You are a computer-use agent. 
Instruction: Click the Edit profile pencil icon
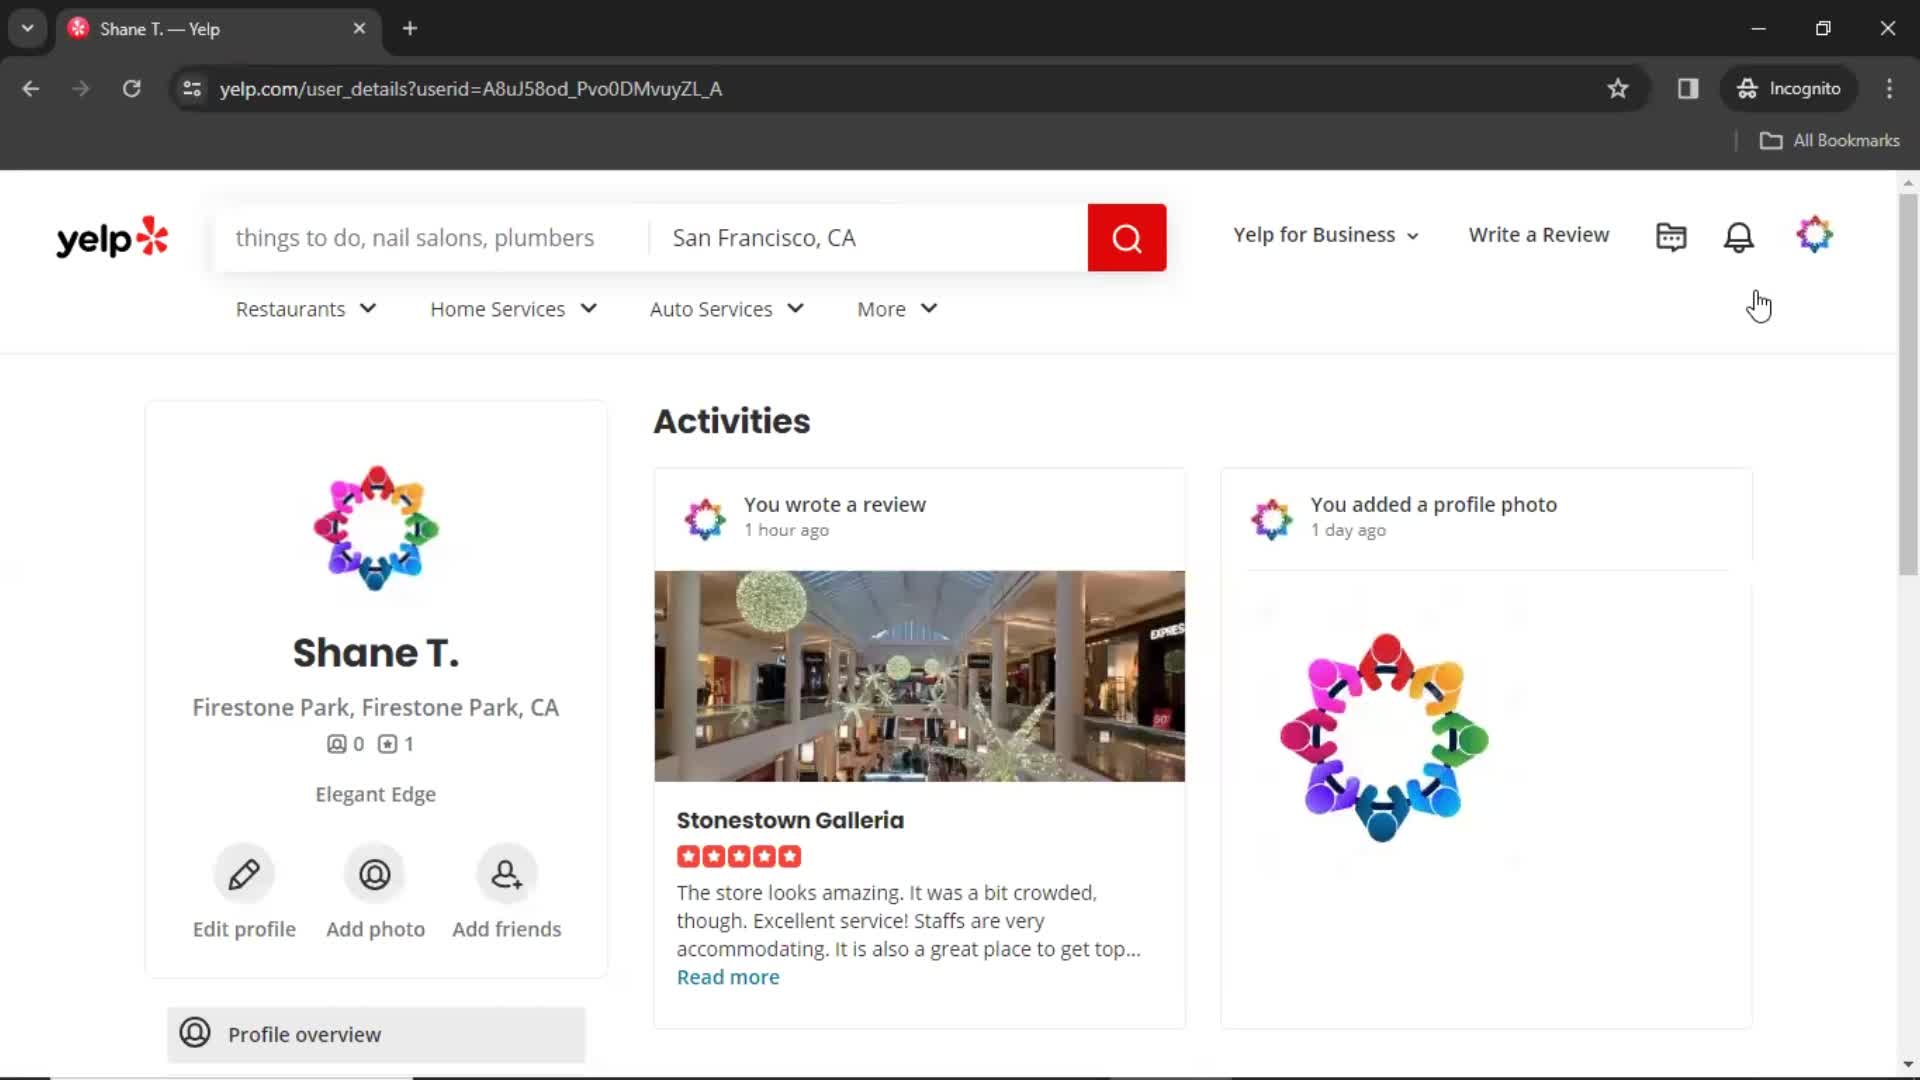click(x=244, y=873)
